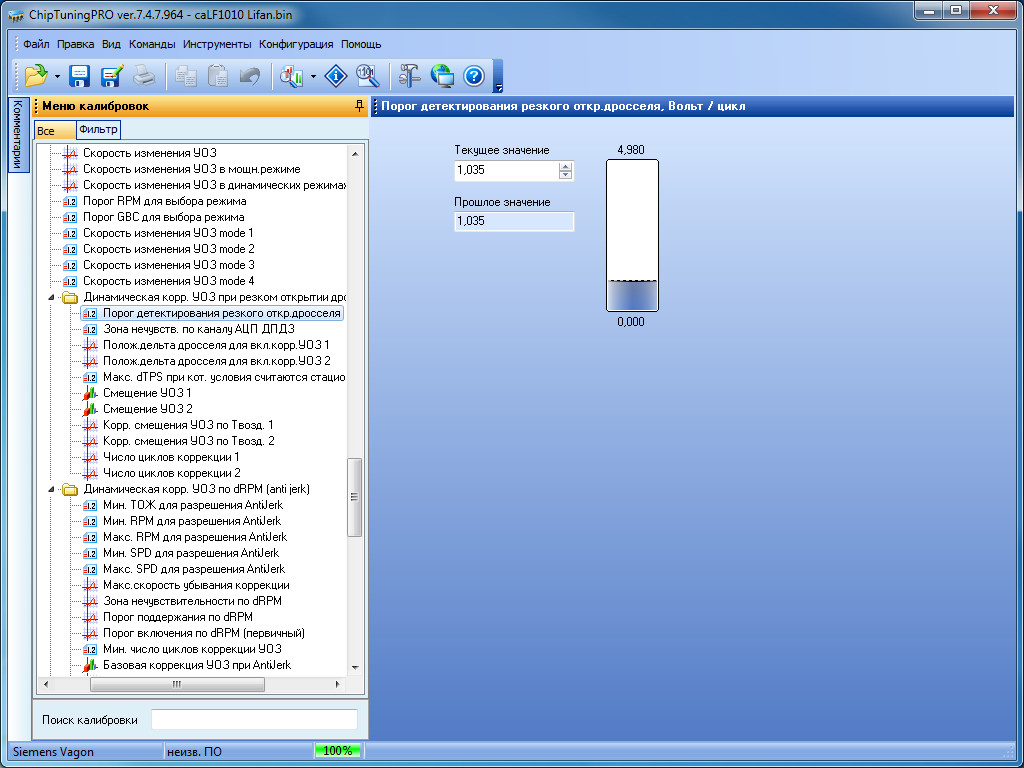Screen dimensions: 1024x768
Task: Click the open file folder icon
Action: pos(36,76)
